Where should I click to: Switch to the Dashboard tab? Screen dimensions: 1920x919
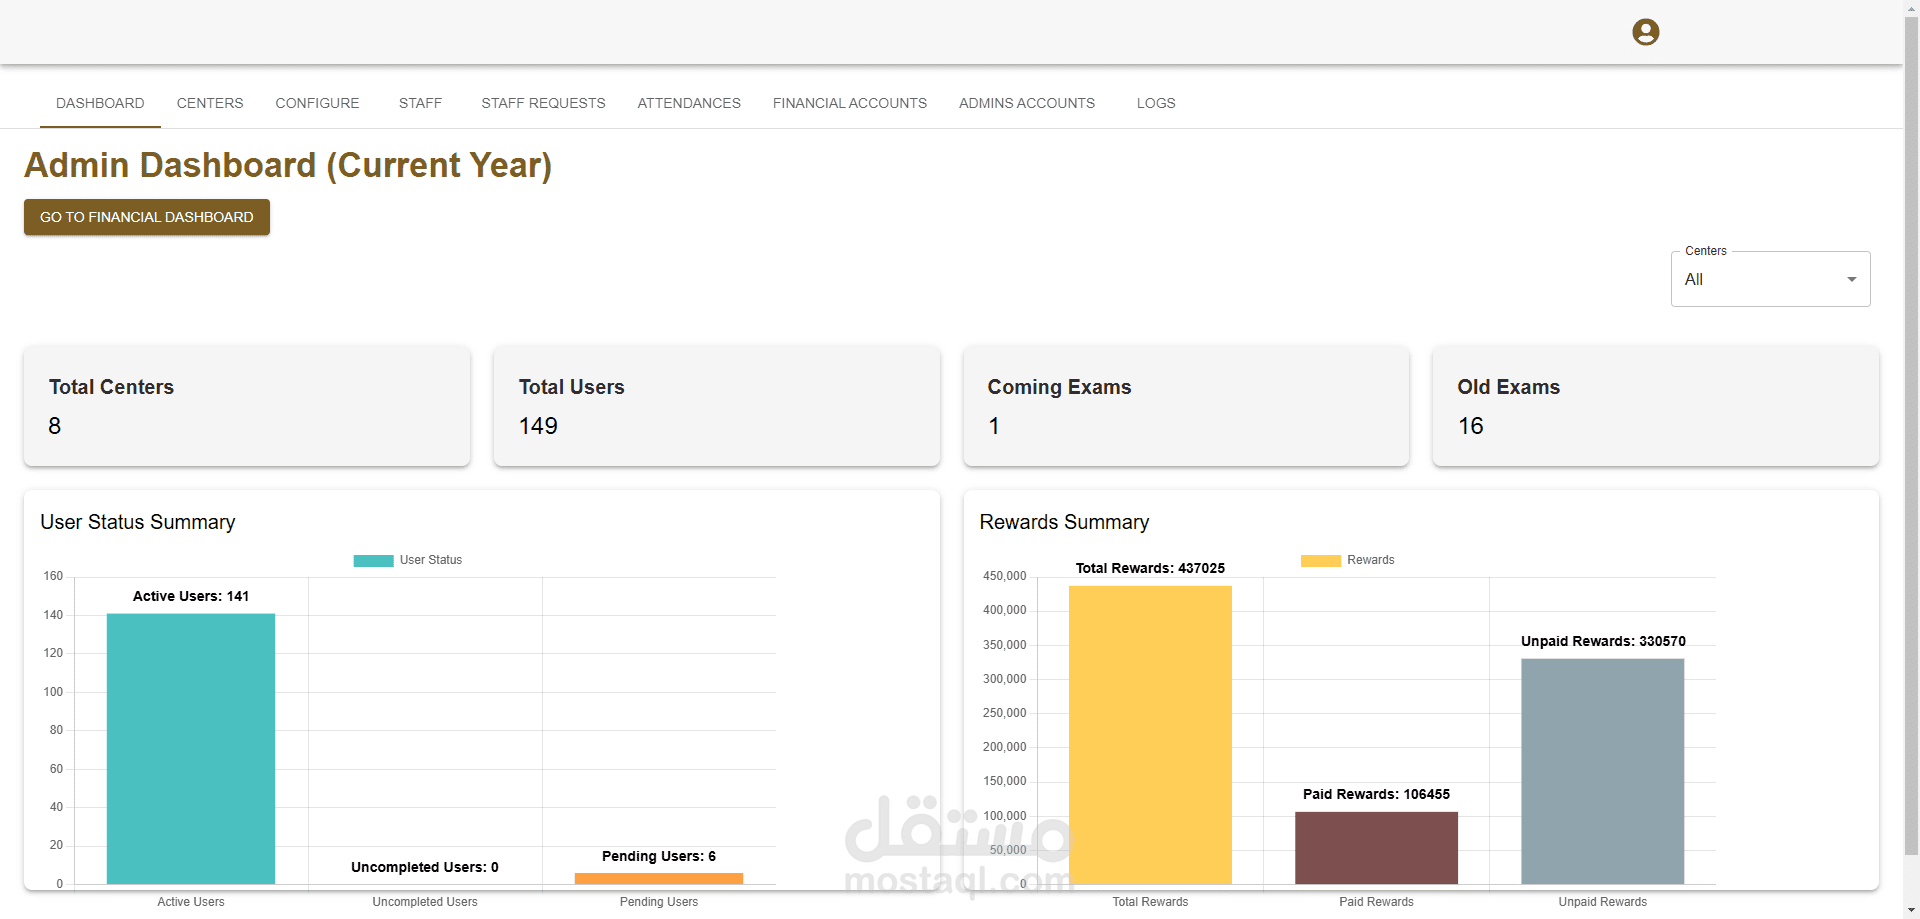100,103
